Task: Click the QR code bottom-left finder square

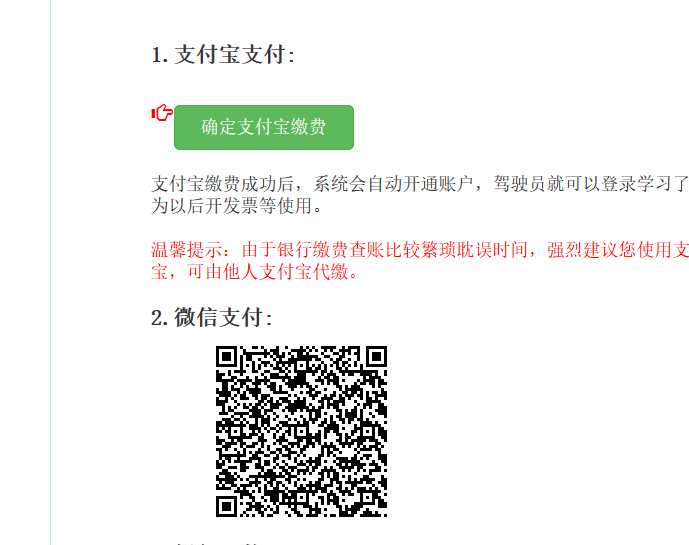Action: (226, 506)
